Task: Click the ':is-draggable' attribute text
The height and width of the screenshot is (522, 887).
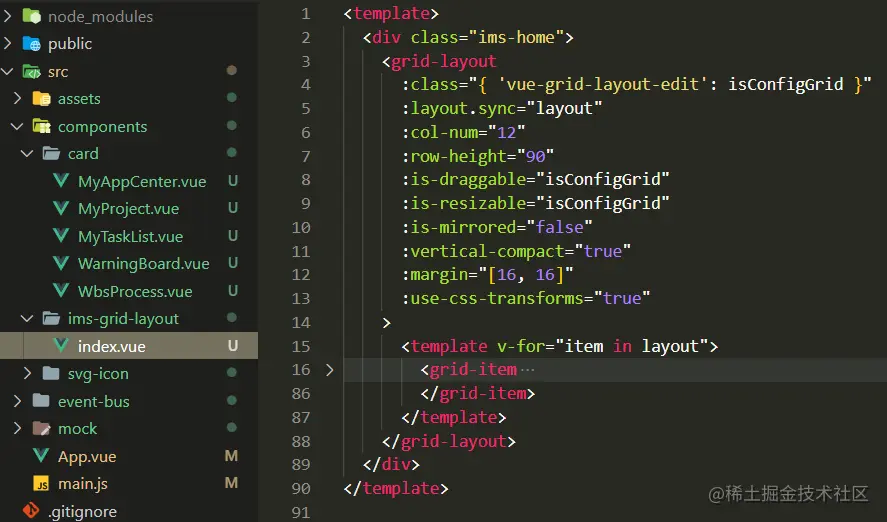Action: [x=464, y=180]
